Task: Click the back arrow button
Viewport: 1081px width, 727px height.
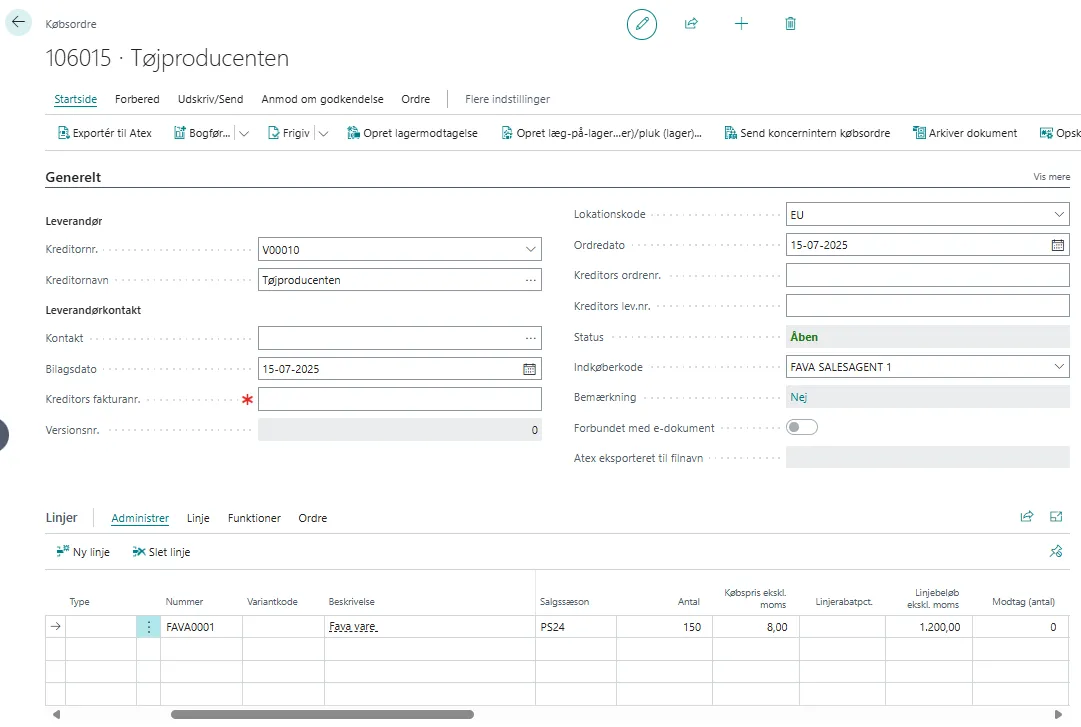Action: 18,22
